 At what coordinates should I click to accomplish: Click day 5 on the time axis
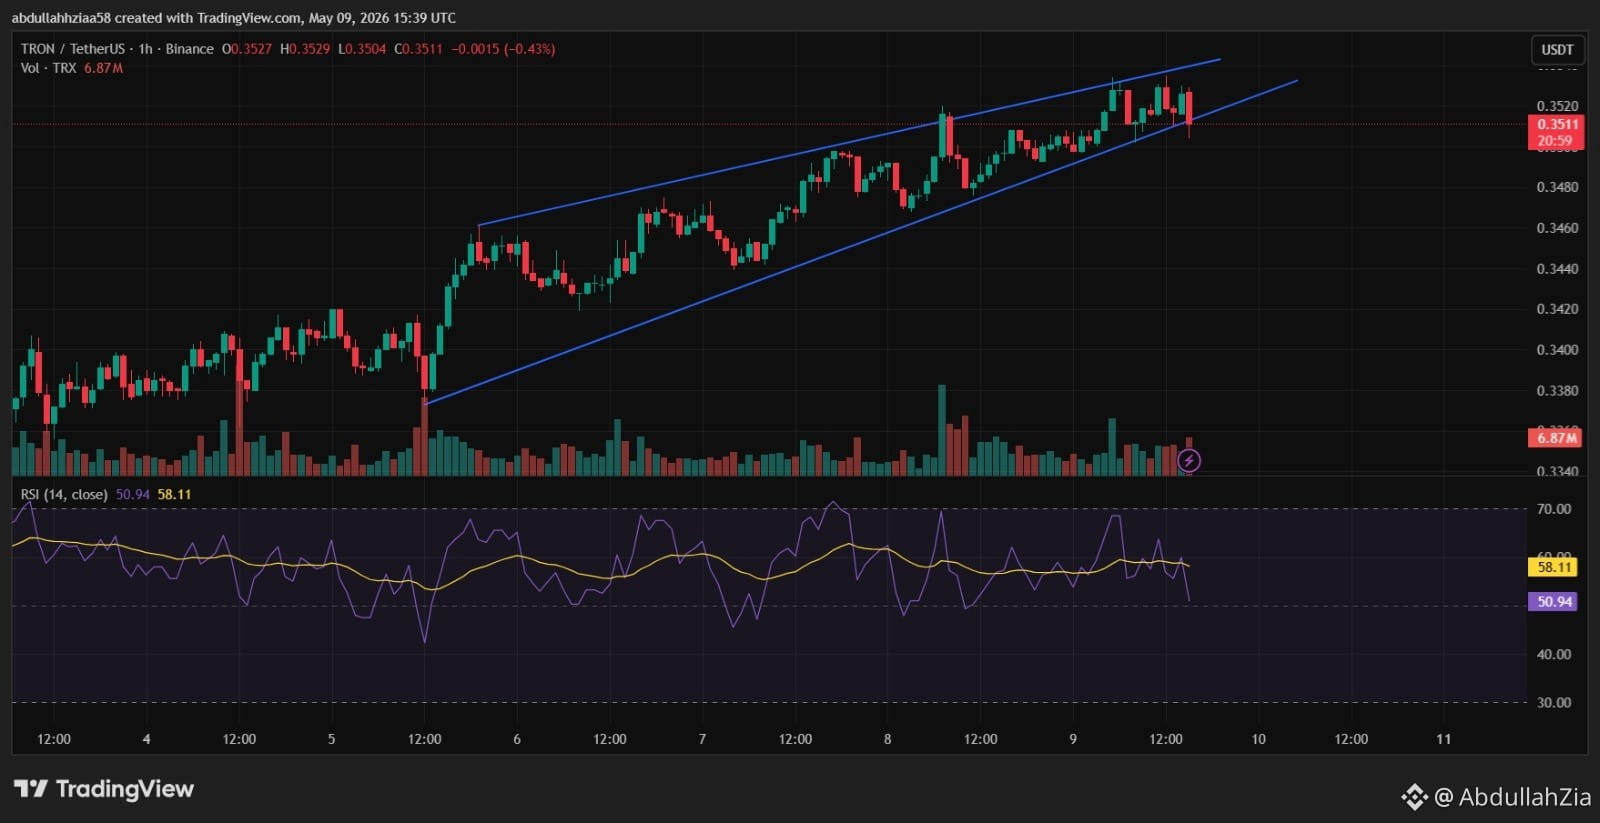[332, 739]
